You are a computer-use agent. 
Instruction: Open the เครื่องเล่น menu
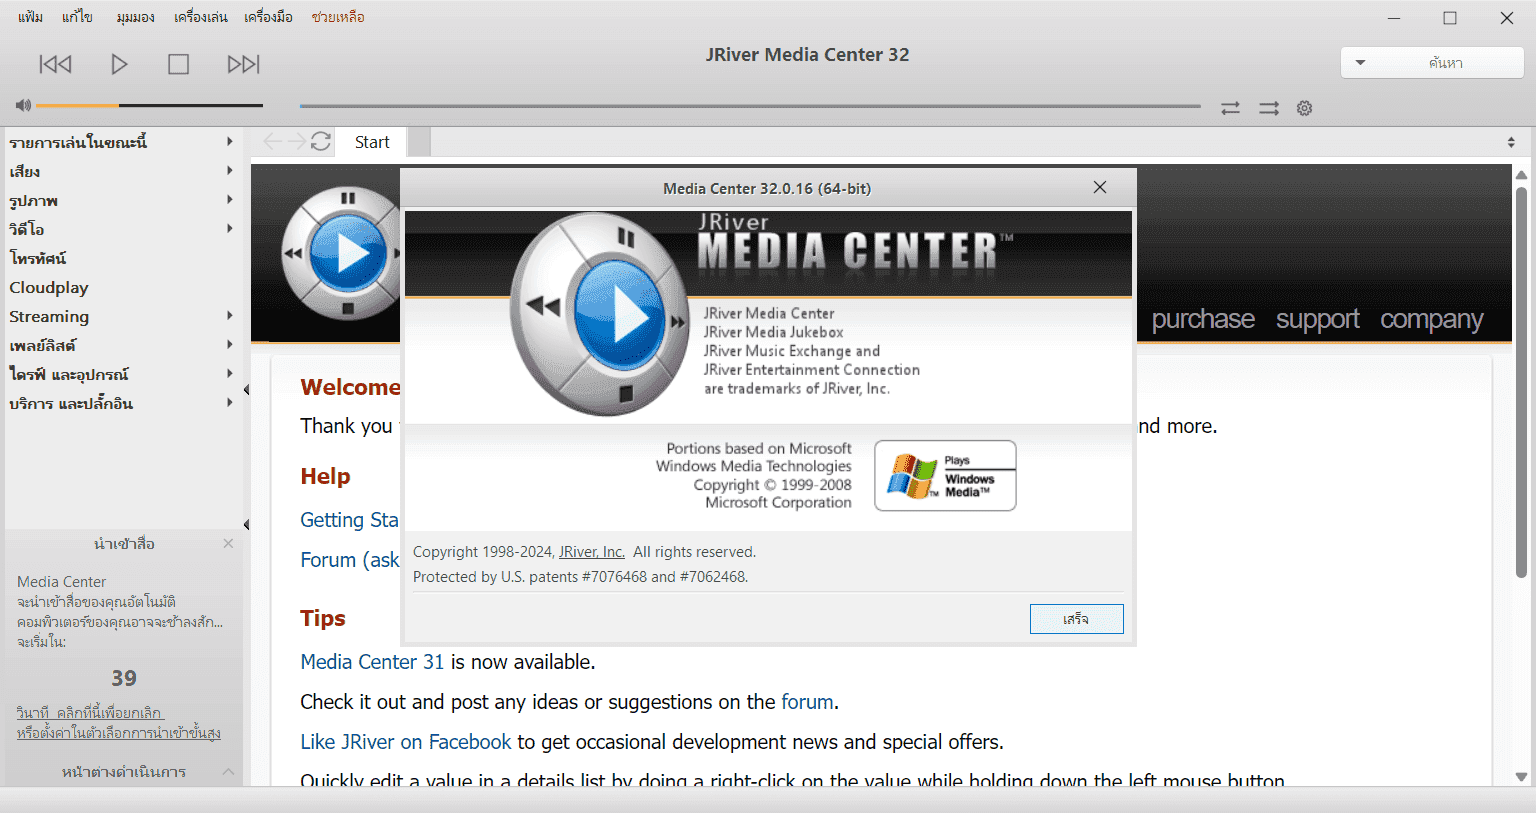200,17
